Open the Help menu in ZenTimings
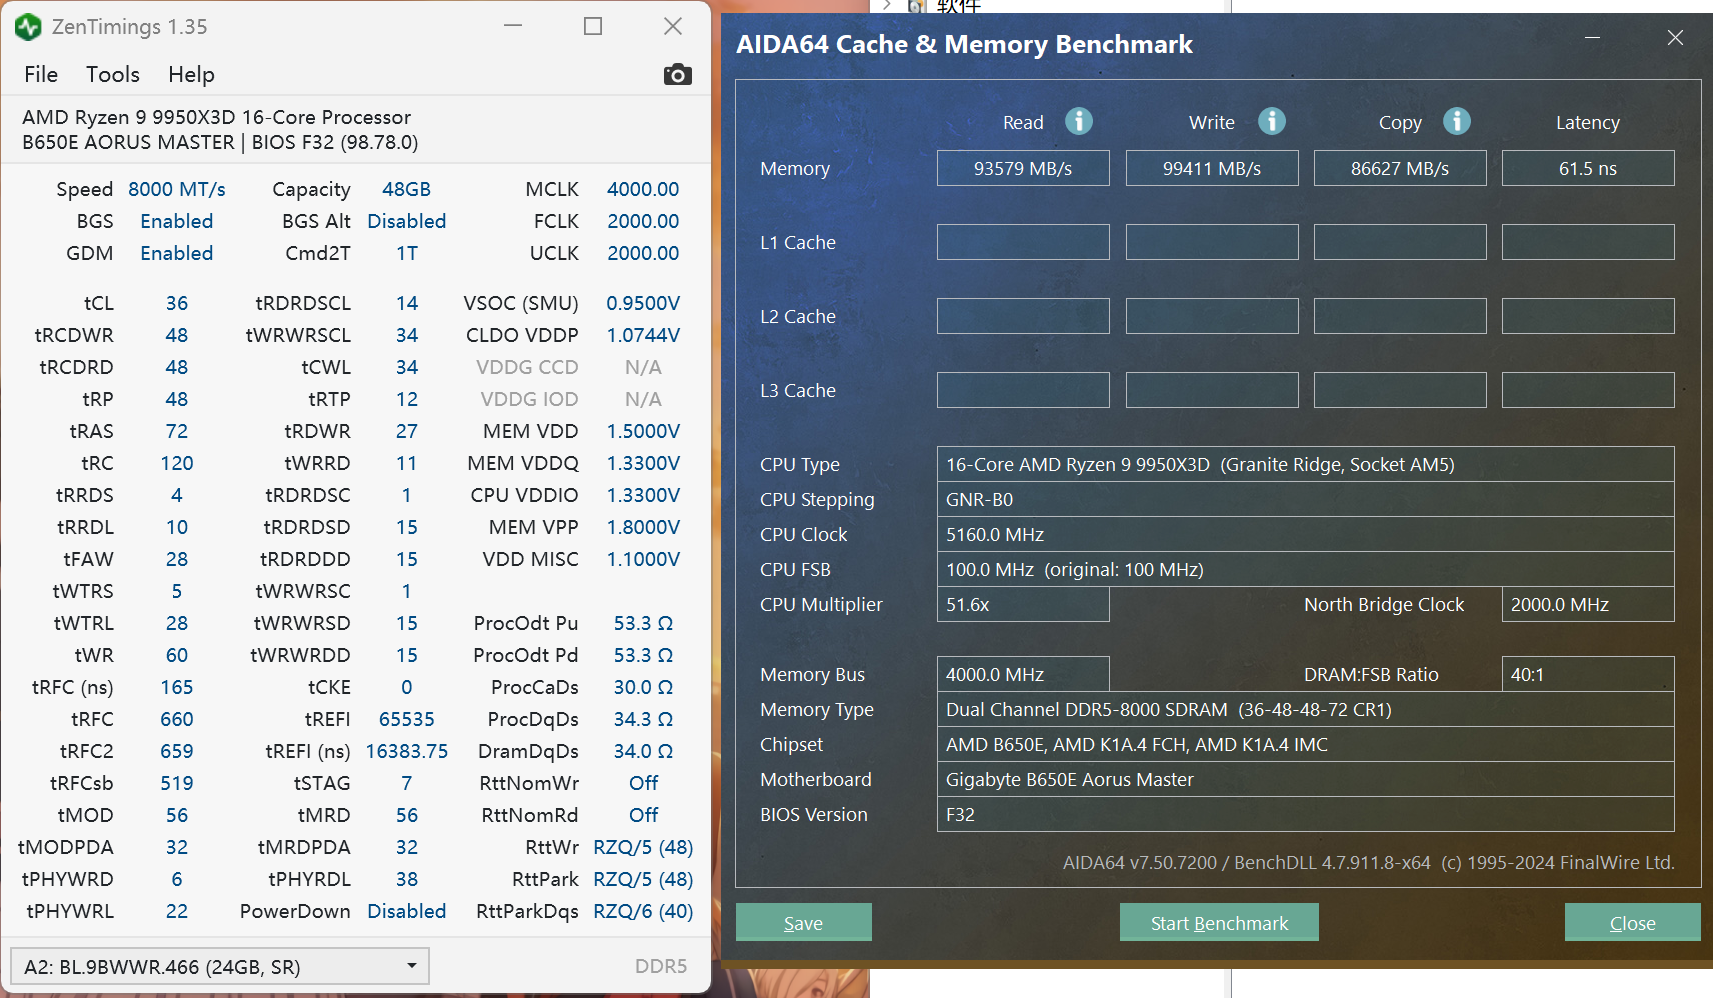 (191, 75)
